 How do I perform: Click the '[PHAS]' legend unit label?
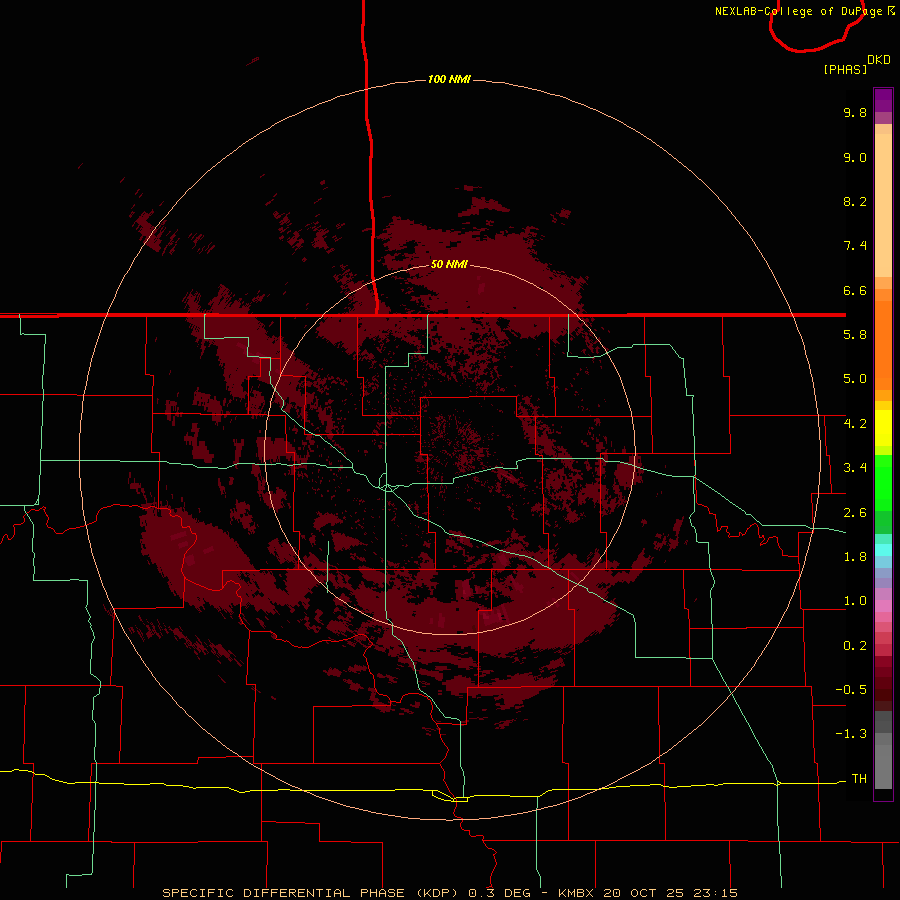click(845, 69)
